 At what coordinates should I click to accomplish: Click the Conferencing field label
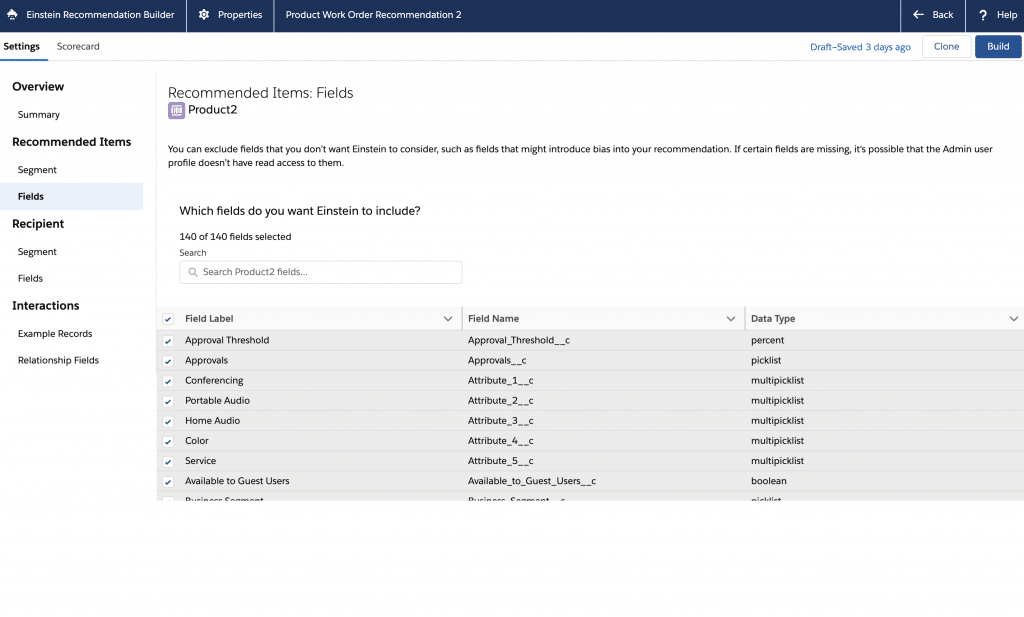pyautogui.click(x=214, y=381)
